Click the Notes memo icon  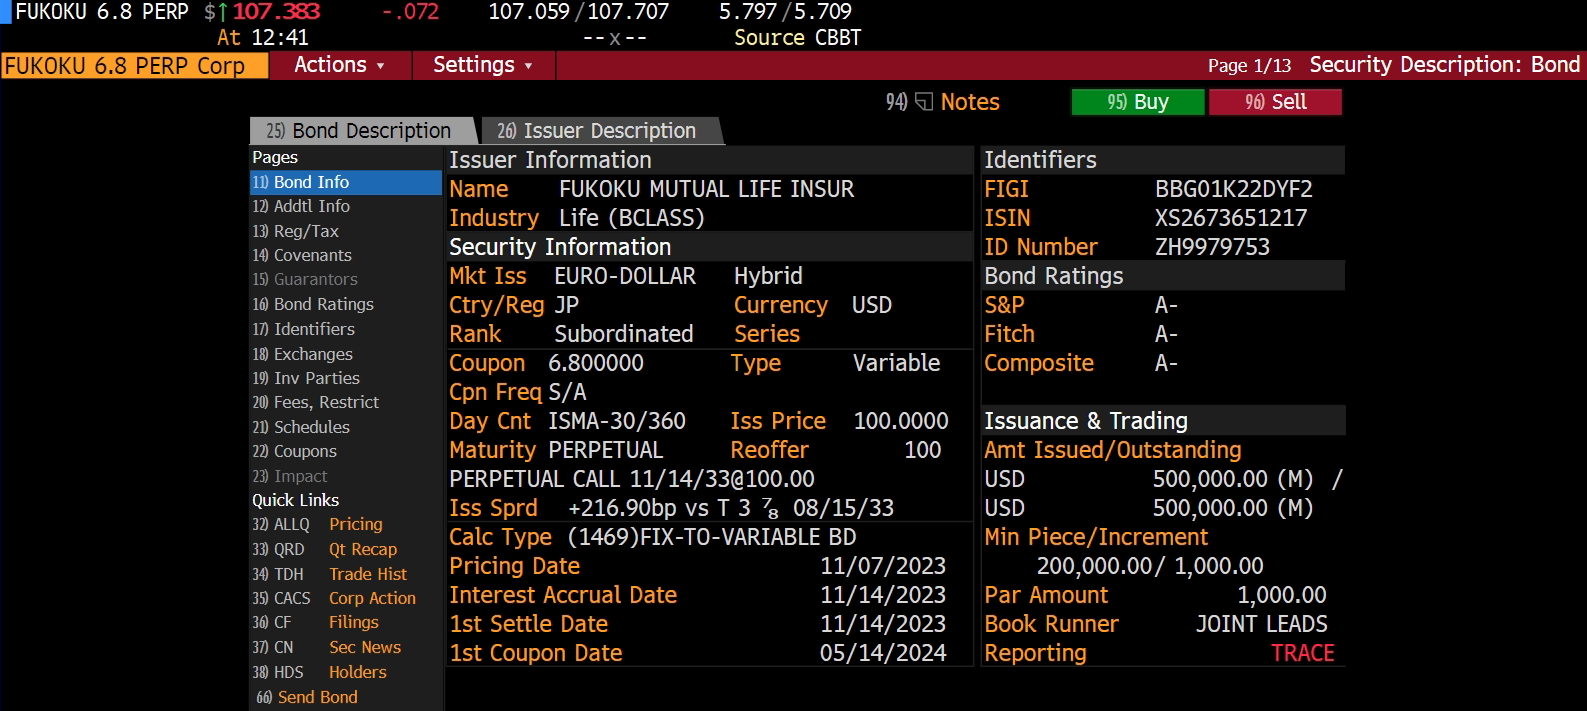tap(924, 102)
